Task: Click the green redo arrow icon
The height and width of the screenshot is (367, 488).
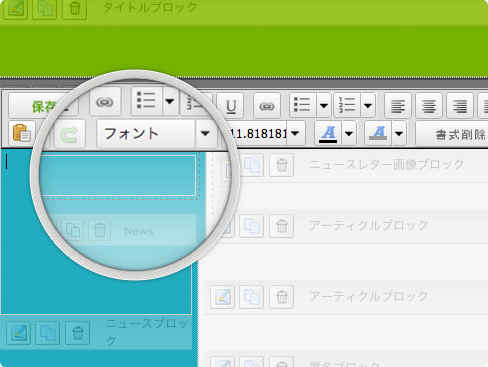Action: point(69,134)
